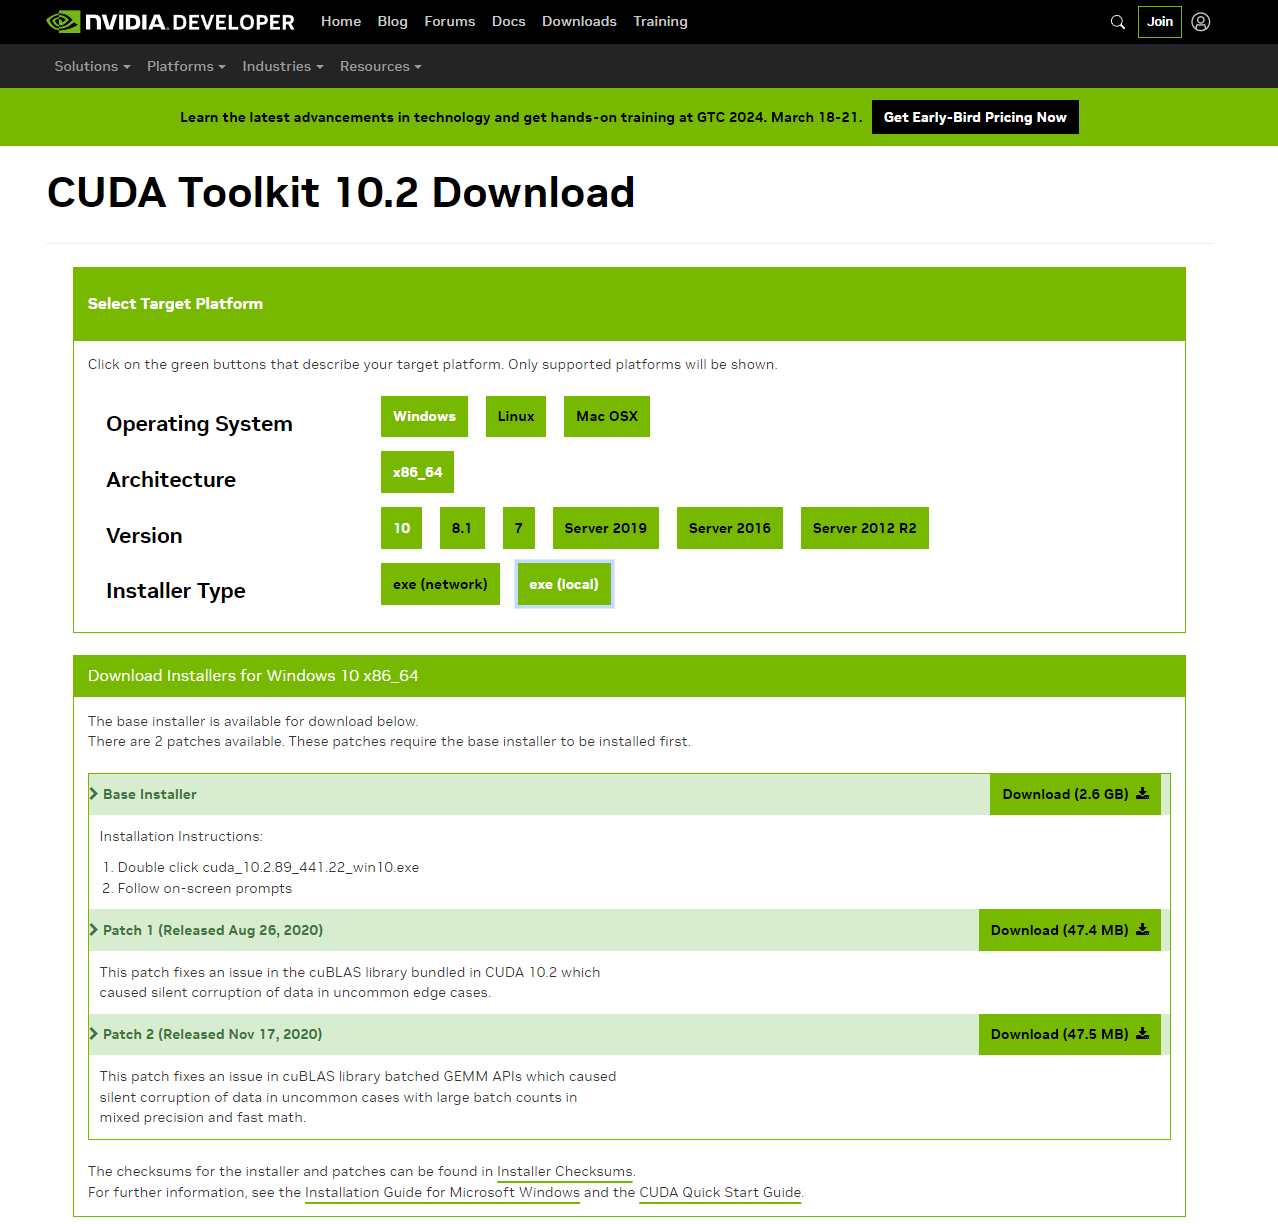Collapse Patch 1 (Released Aug 26, 2020)
Screen dimensions: 1278x1224
pos(206,930)
